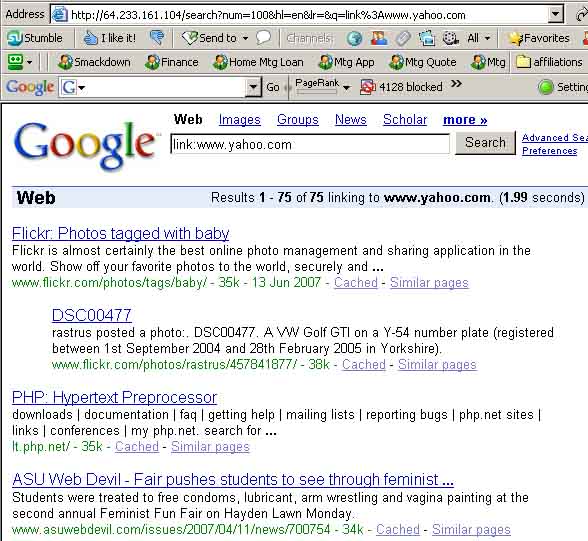Switch to the News search tab
Viewport: 588px width, 541px height.
pos(351,120)
